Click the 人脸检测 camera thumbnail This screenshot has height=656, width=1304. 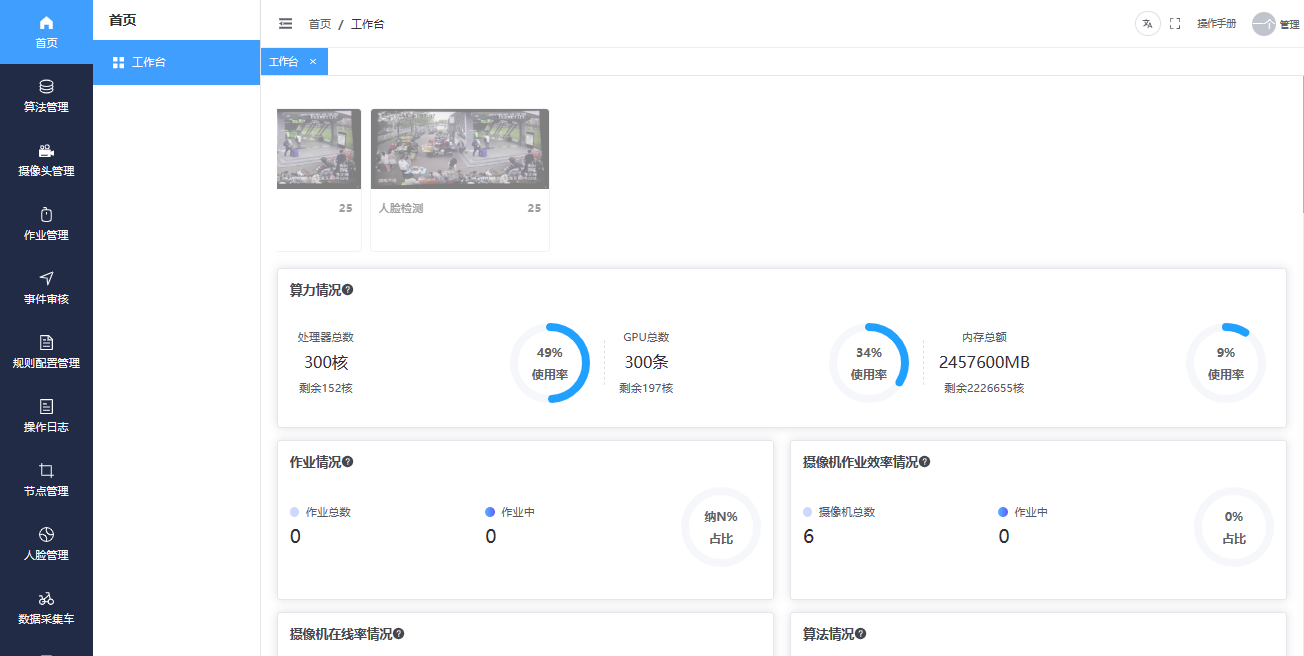[x=460, y=149]
